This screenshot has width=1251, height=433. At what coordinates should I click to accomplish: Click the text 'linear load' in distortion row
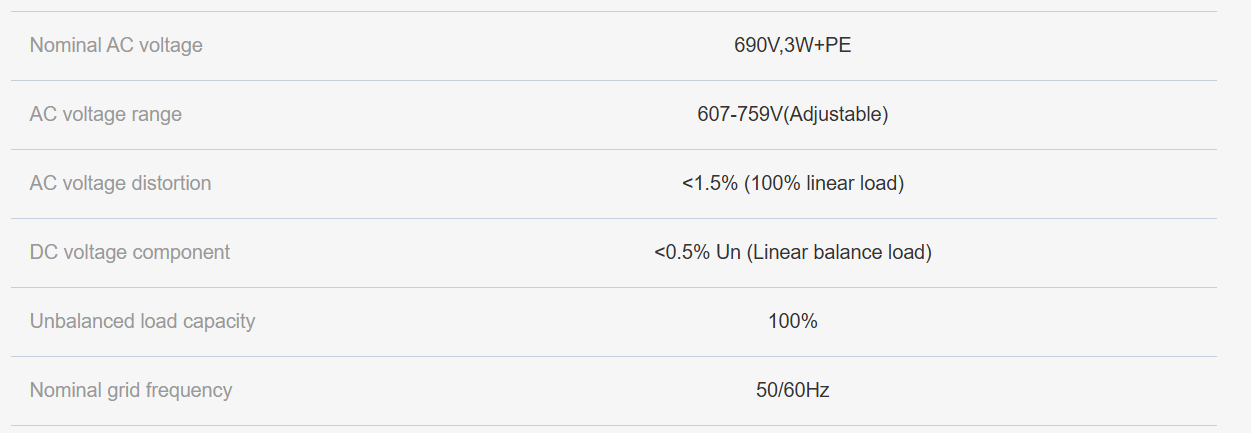(x=851, y=183)
